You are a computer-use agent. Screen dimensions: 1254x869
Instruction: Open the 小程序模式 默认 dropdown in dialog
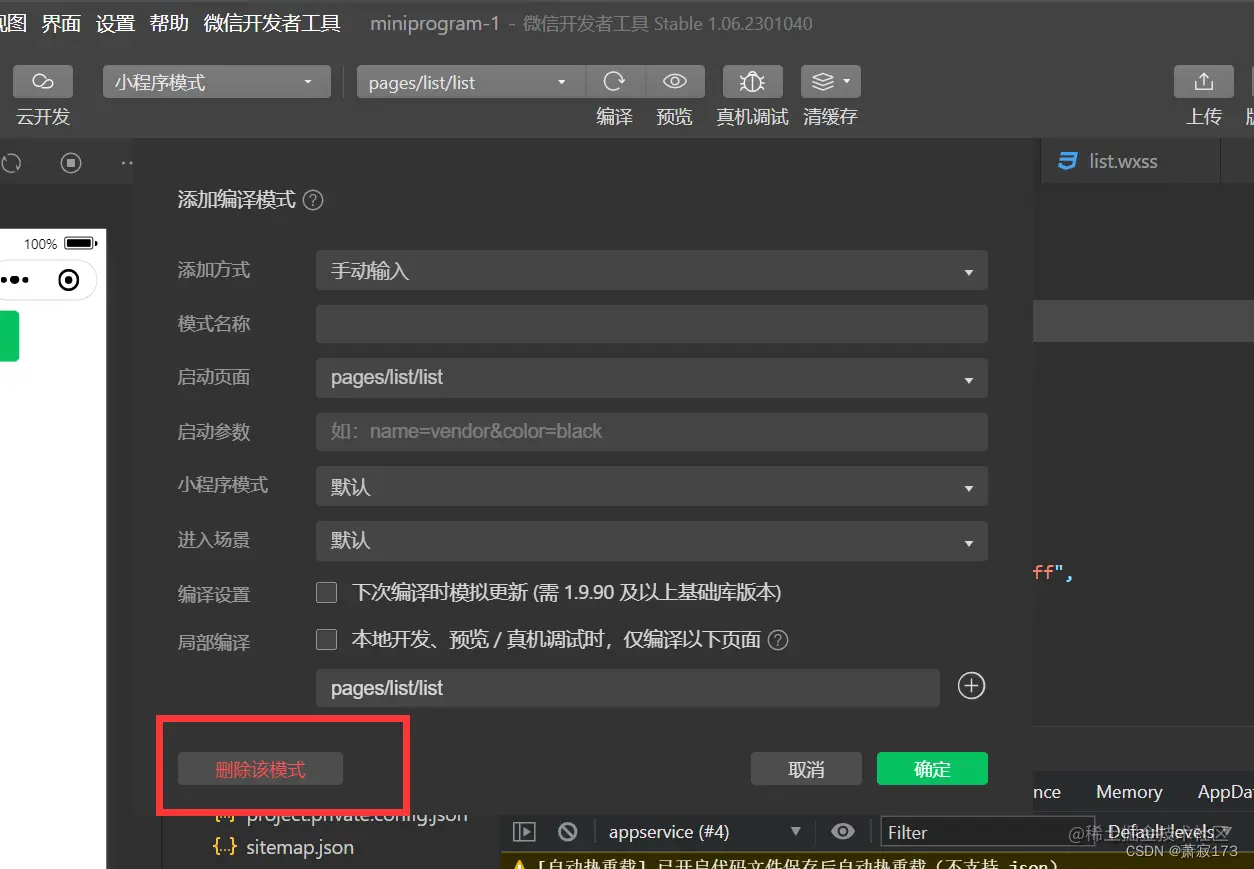click(x=652, y=486)
